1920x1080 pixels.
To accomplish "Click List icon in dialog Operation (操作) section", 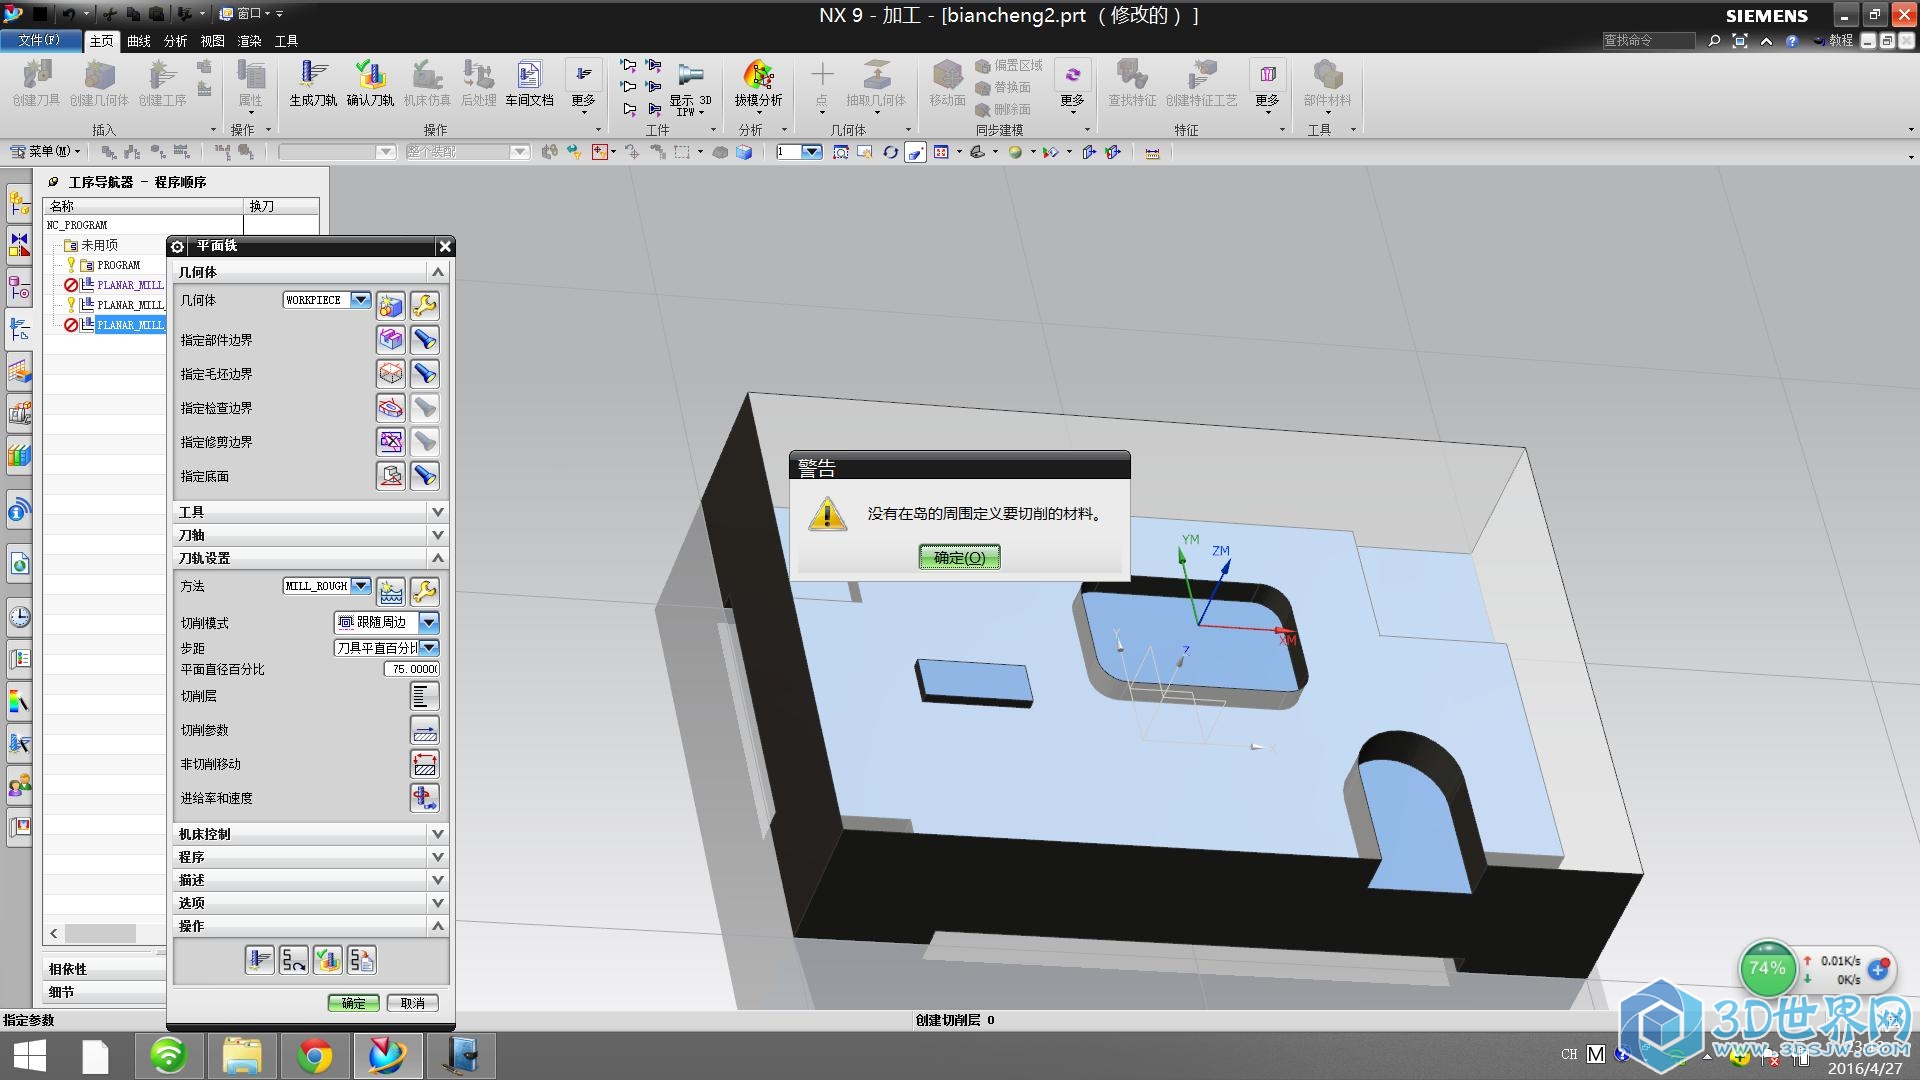I will pyautogui.click(x=362, y=960).
